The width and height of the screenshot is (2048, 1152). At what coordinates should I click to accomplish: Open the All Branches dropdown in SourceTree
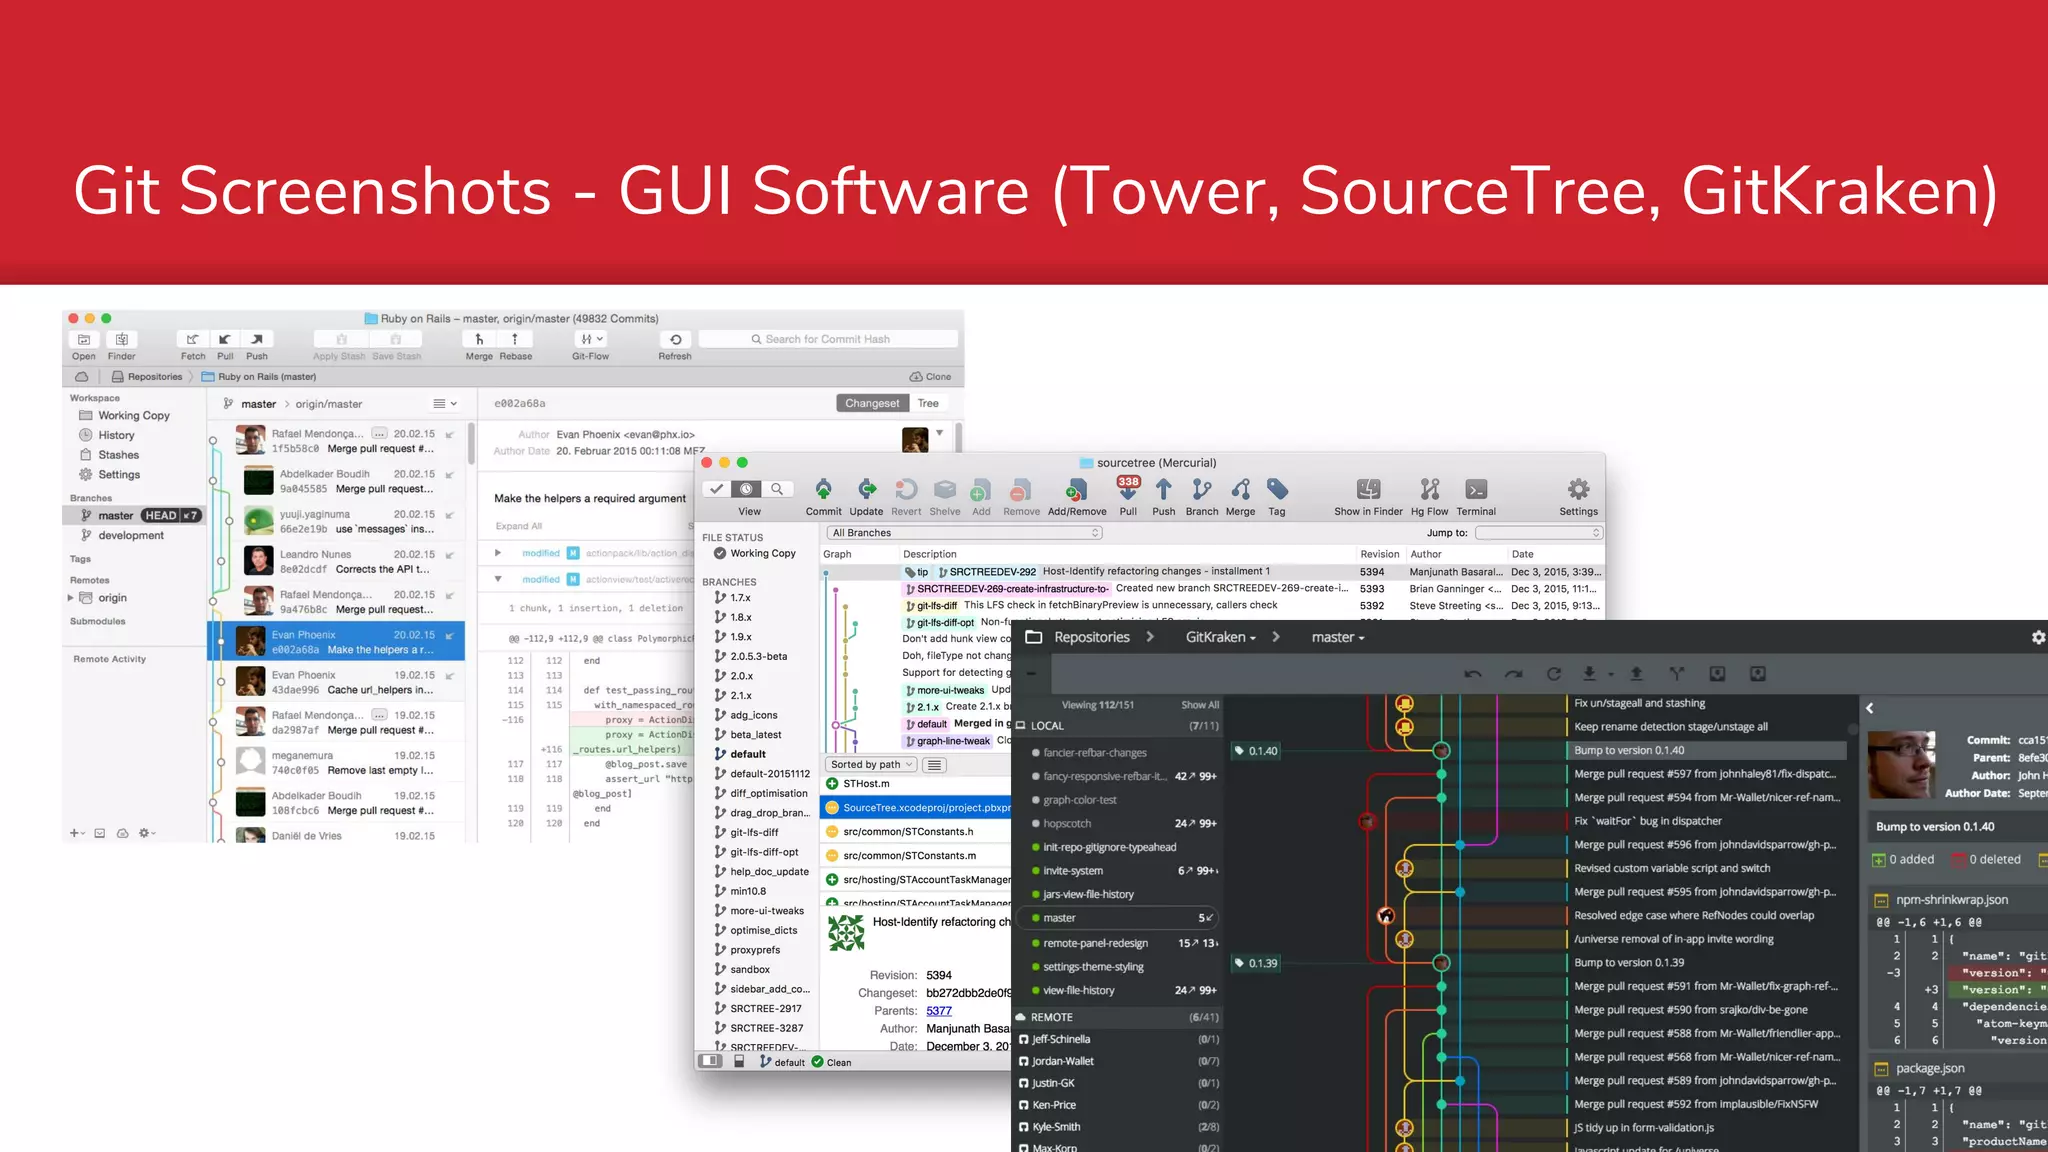(x=964, y=533)
